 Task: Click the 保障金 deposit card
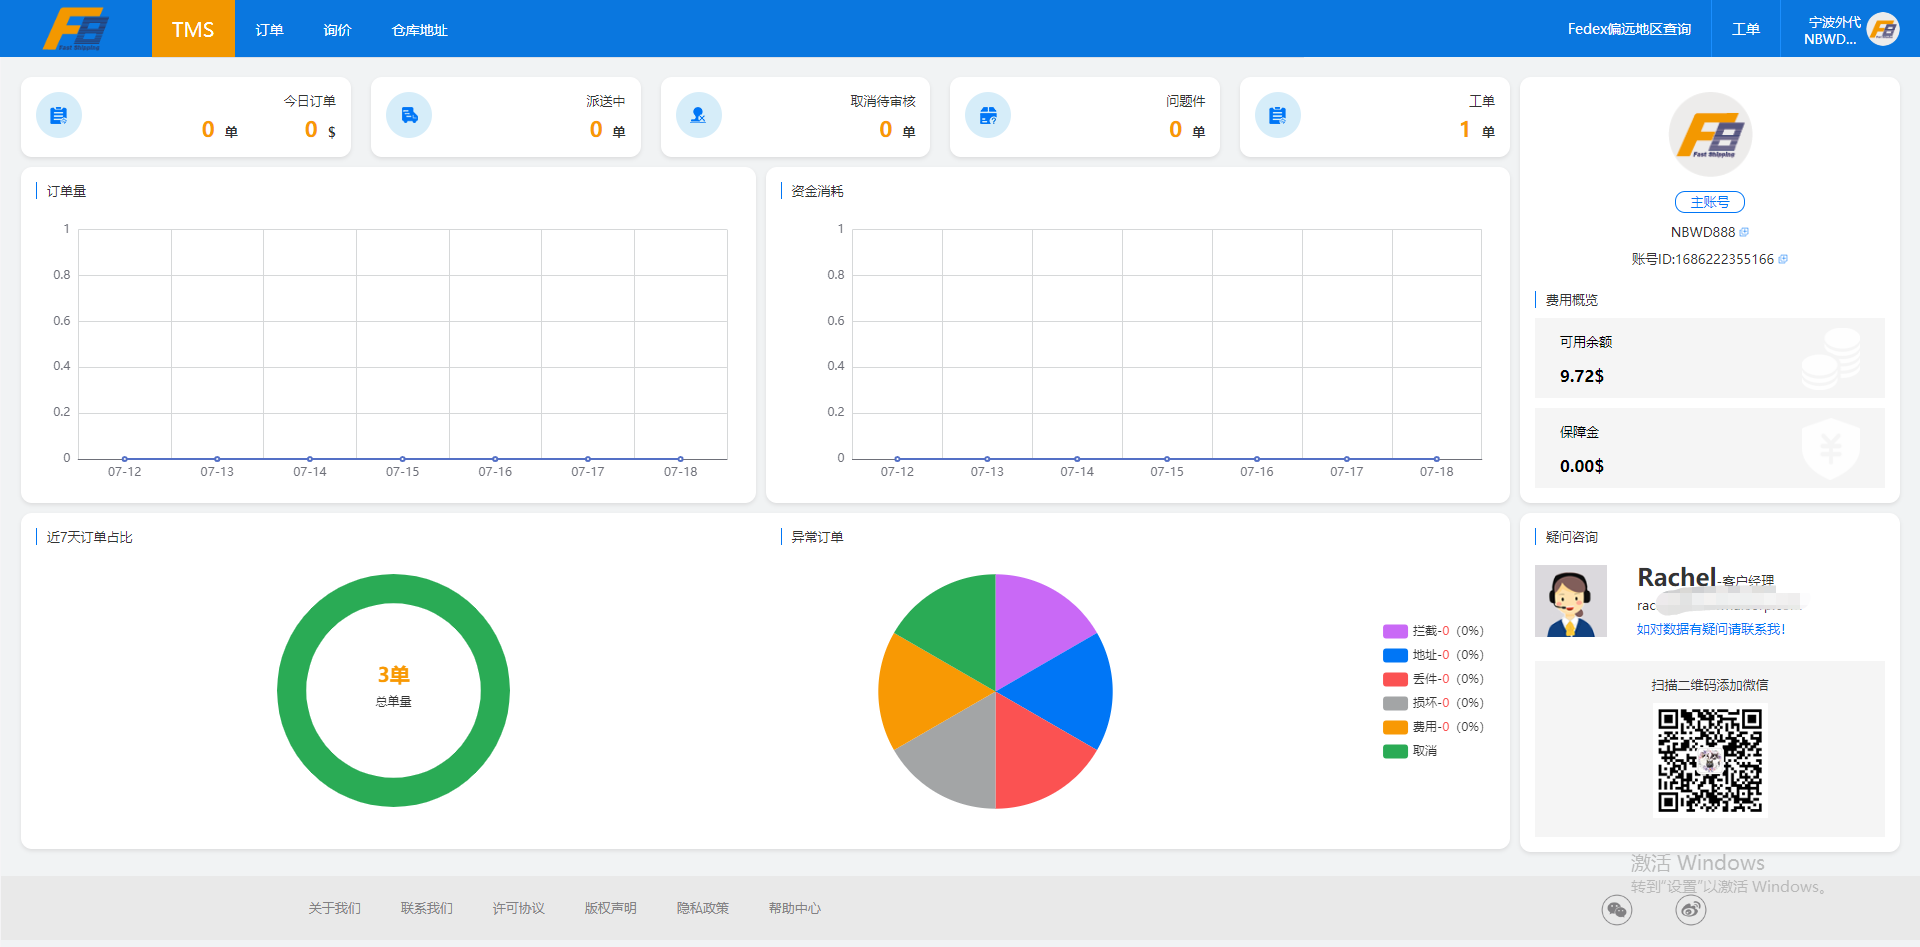1710,448
